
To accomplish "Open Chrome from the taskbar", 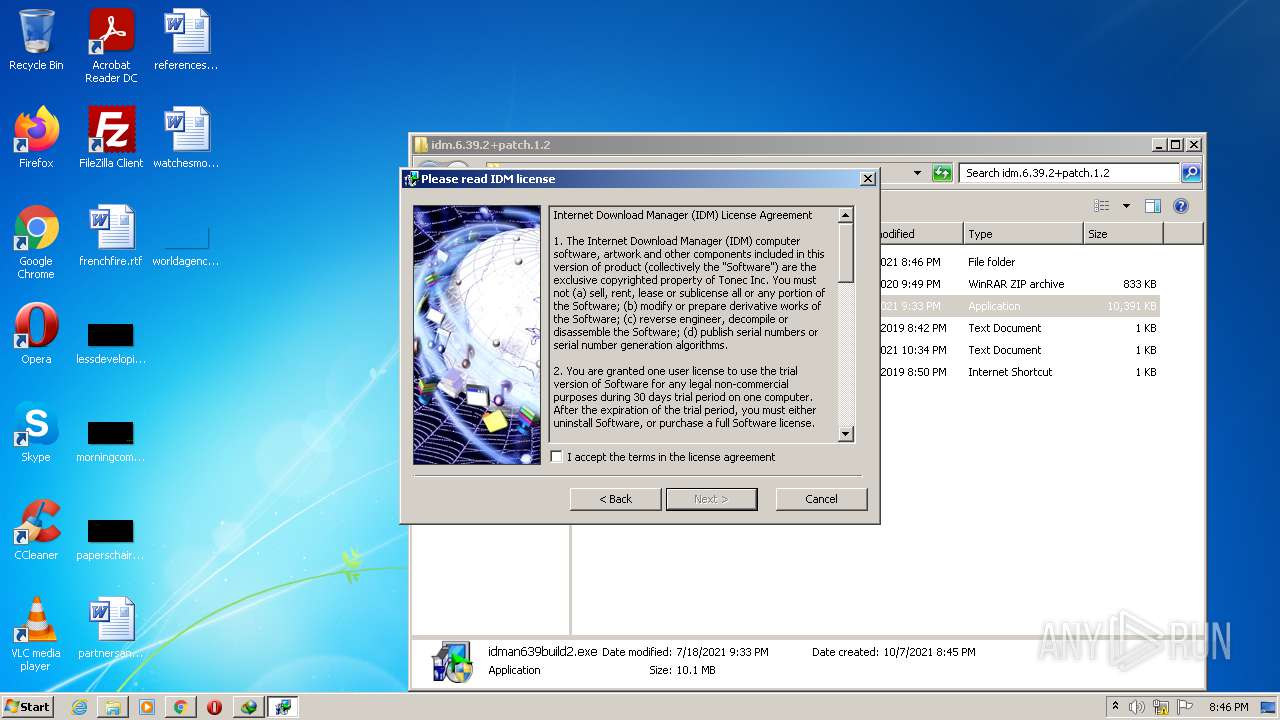I will pos(180,707).
